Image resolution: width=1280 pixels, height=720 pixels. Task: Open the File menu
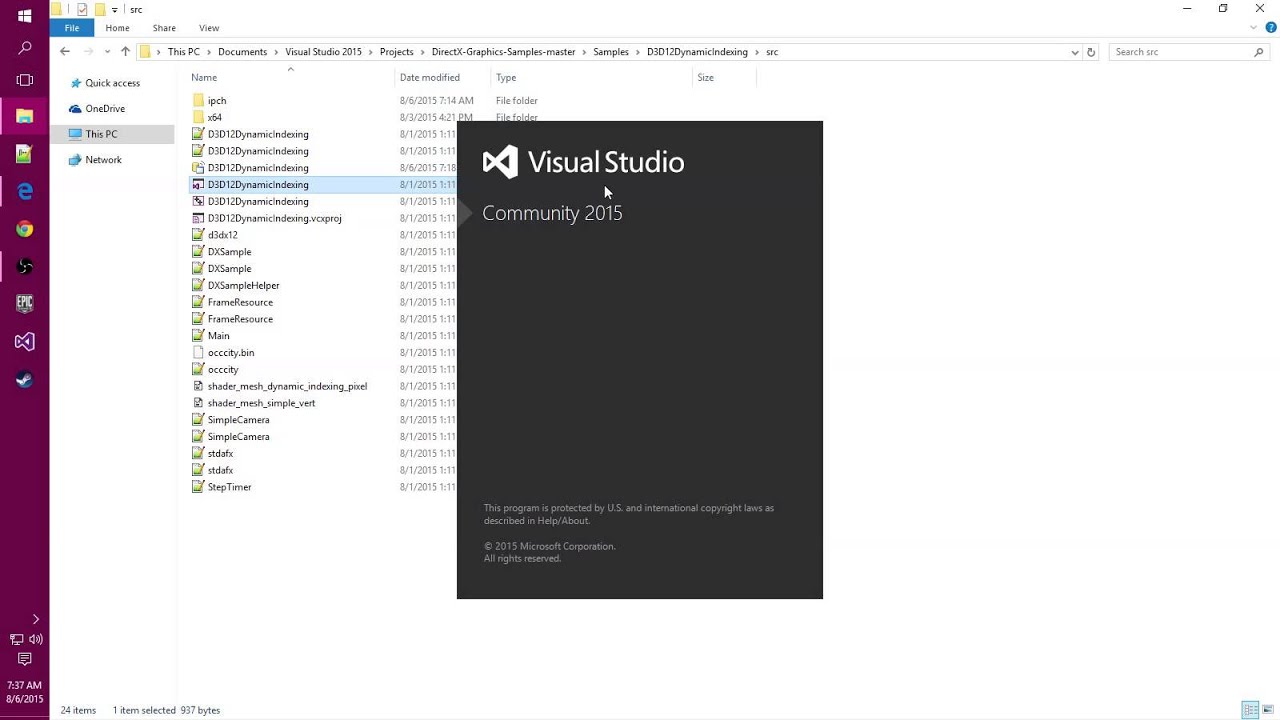pyautogui.click(x=72, y=28)
